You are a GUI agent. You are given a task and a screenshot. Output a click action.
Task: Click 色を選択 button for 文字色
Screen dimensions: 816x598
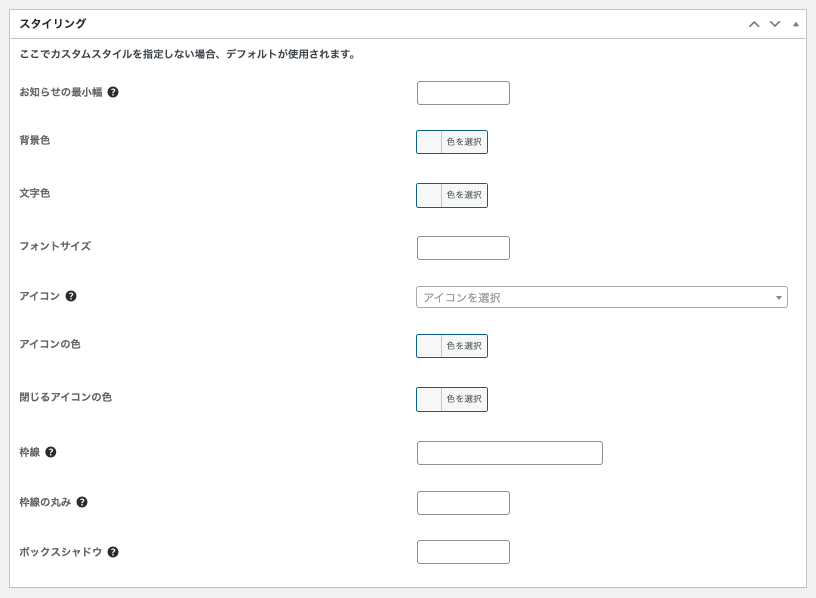464,195
